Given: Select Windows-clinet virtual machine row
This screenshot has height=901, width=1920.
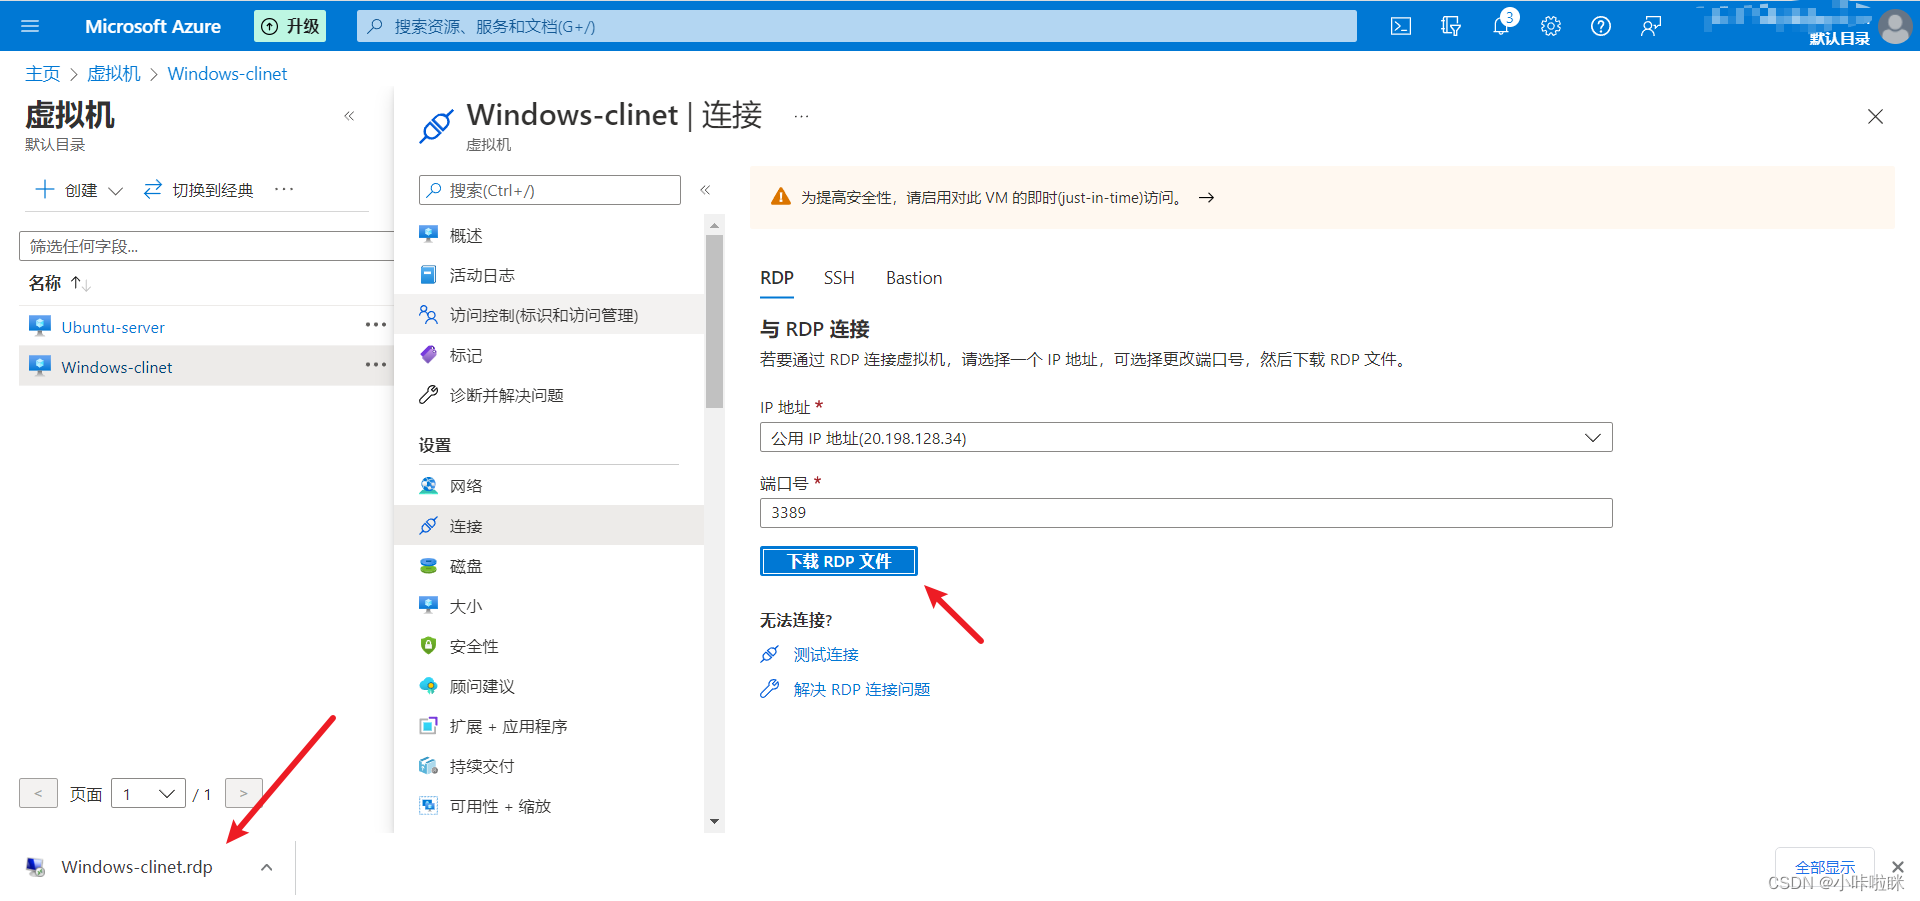Looking at the screenshot, I should (x=206, y=366).
